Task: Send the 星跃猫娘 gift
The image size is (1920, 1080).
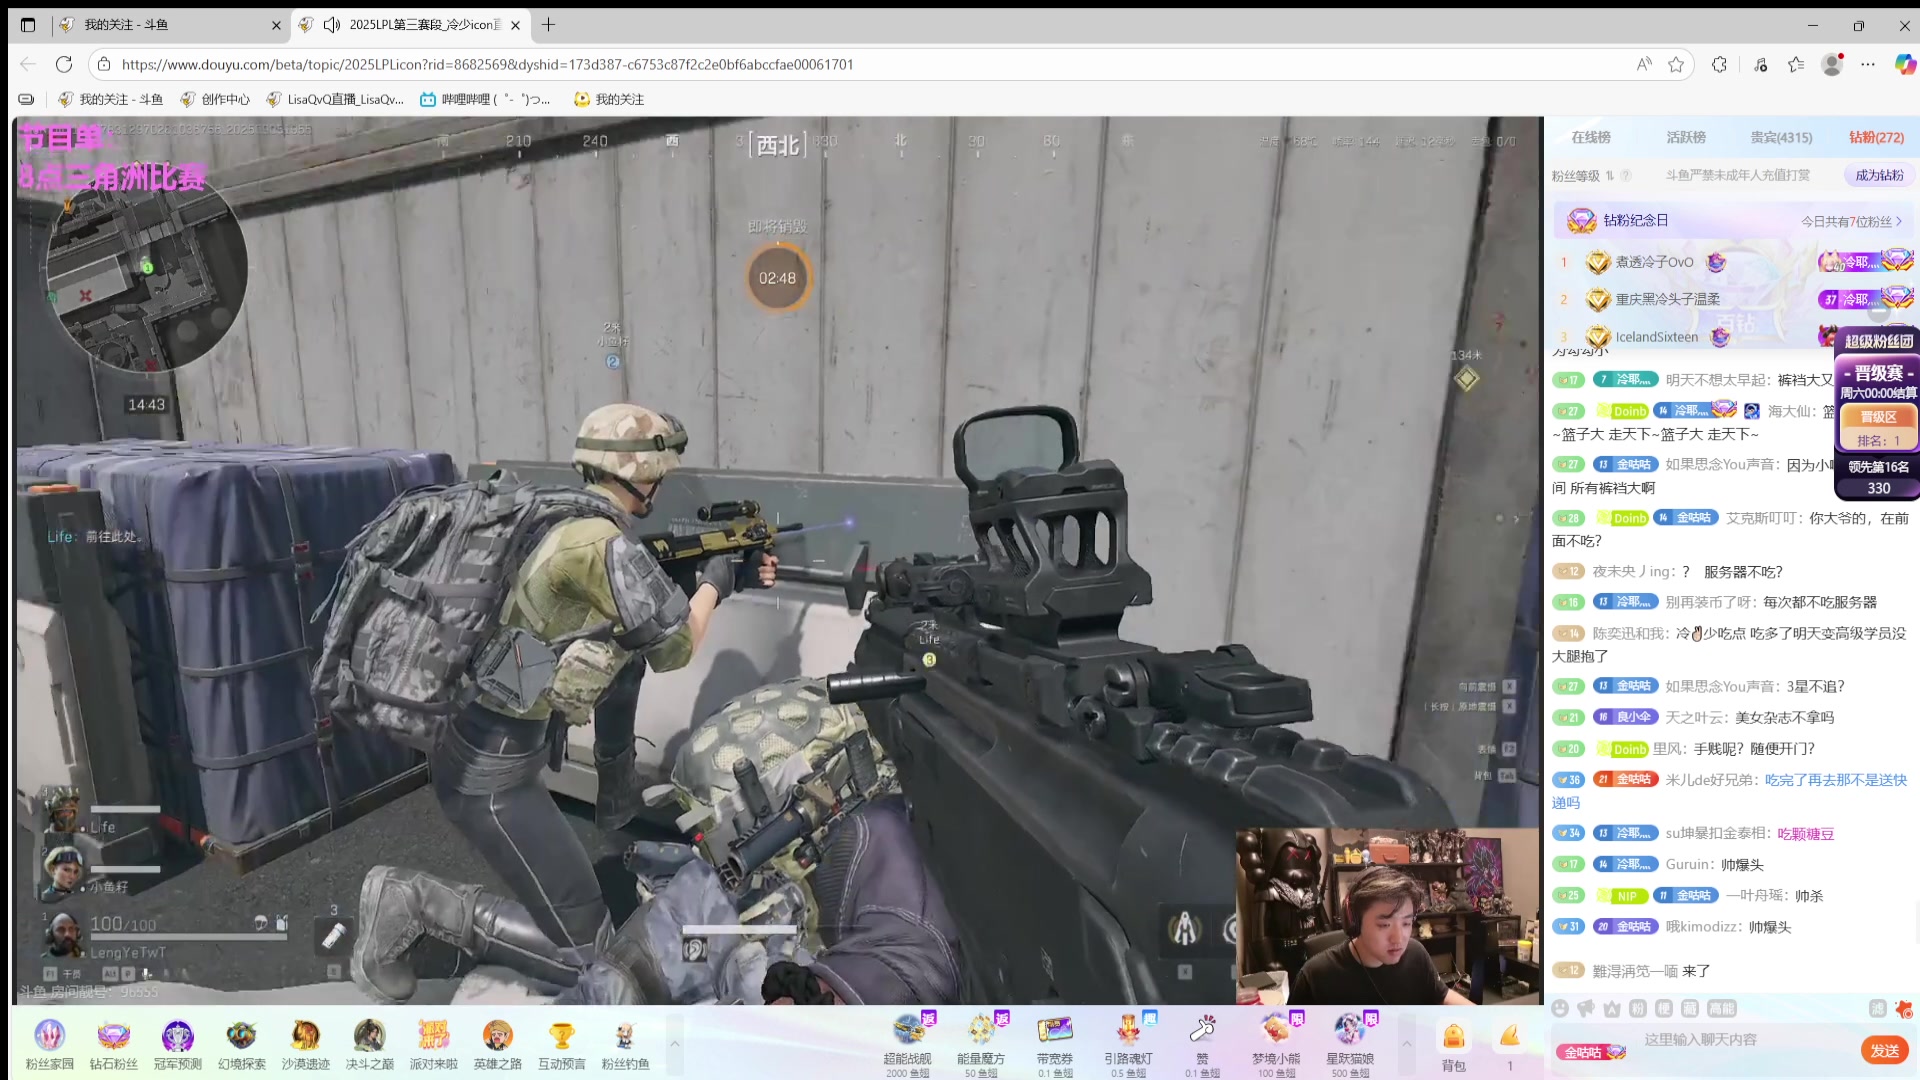Action: click(x=1350, y=1043)
